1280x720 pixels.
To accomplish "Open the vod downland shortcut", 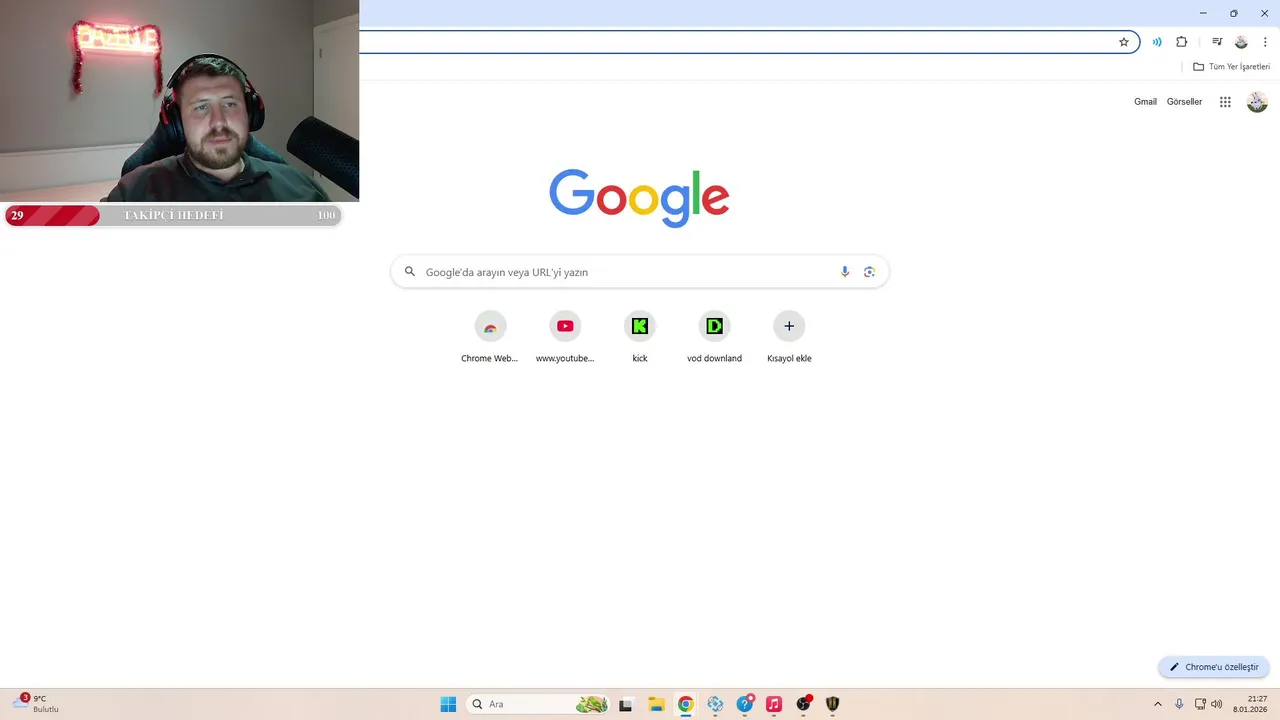I will click(x=714, y=337).
